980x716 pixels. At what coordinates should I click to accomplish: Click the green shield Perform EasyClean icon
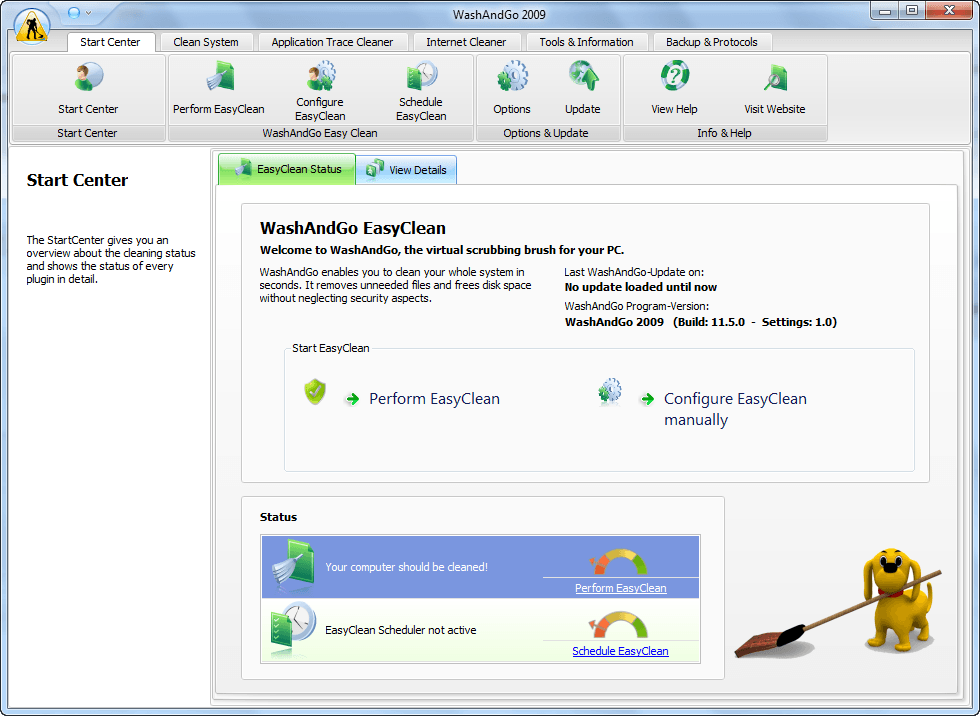[x=315, y=392]
